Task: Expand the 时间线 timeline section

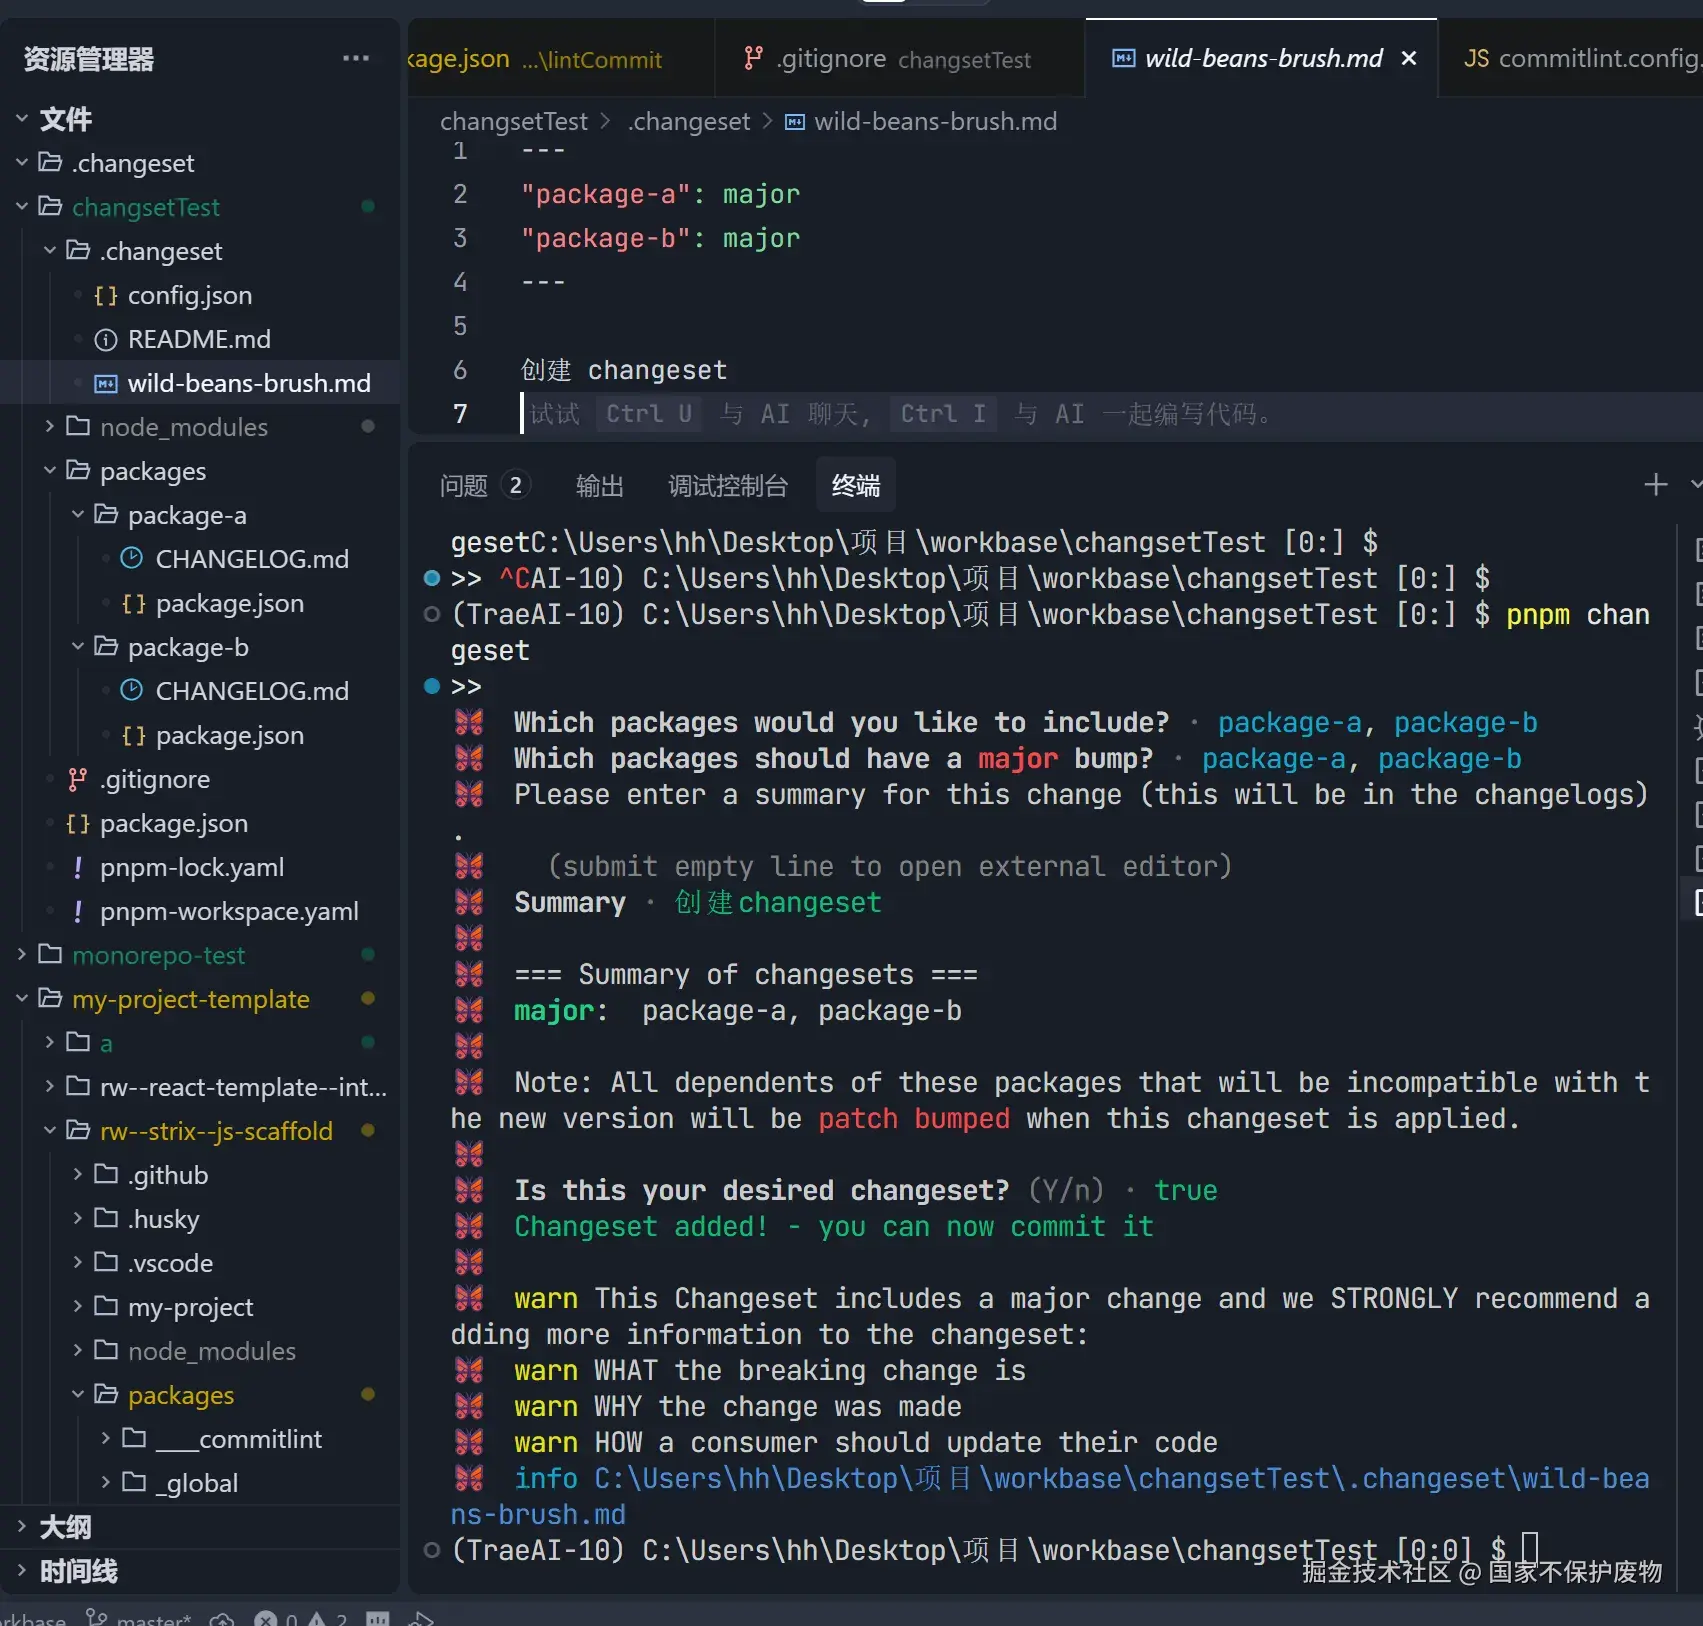Action: point(78,1571)
